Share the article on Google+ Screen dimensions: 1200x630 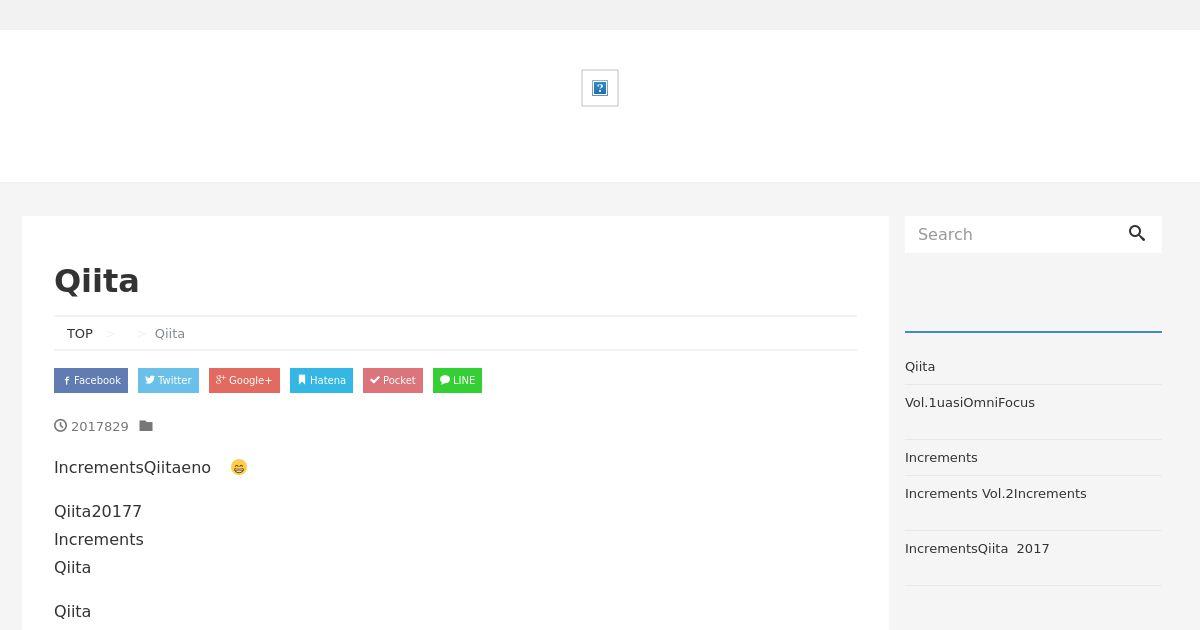[244, 380]
